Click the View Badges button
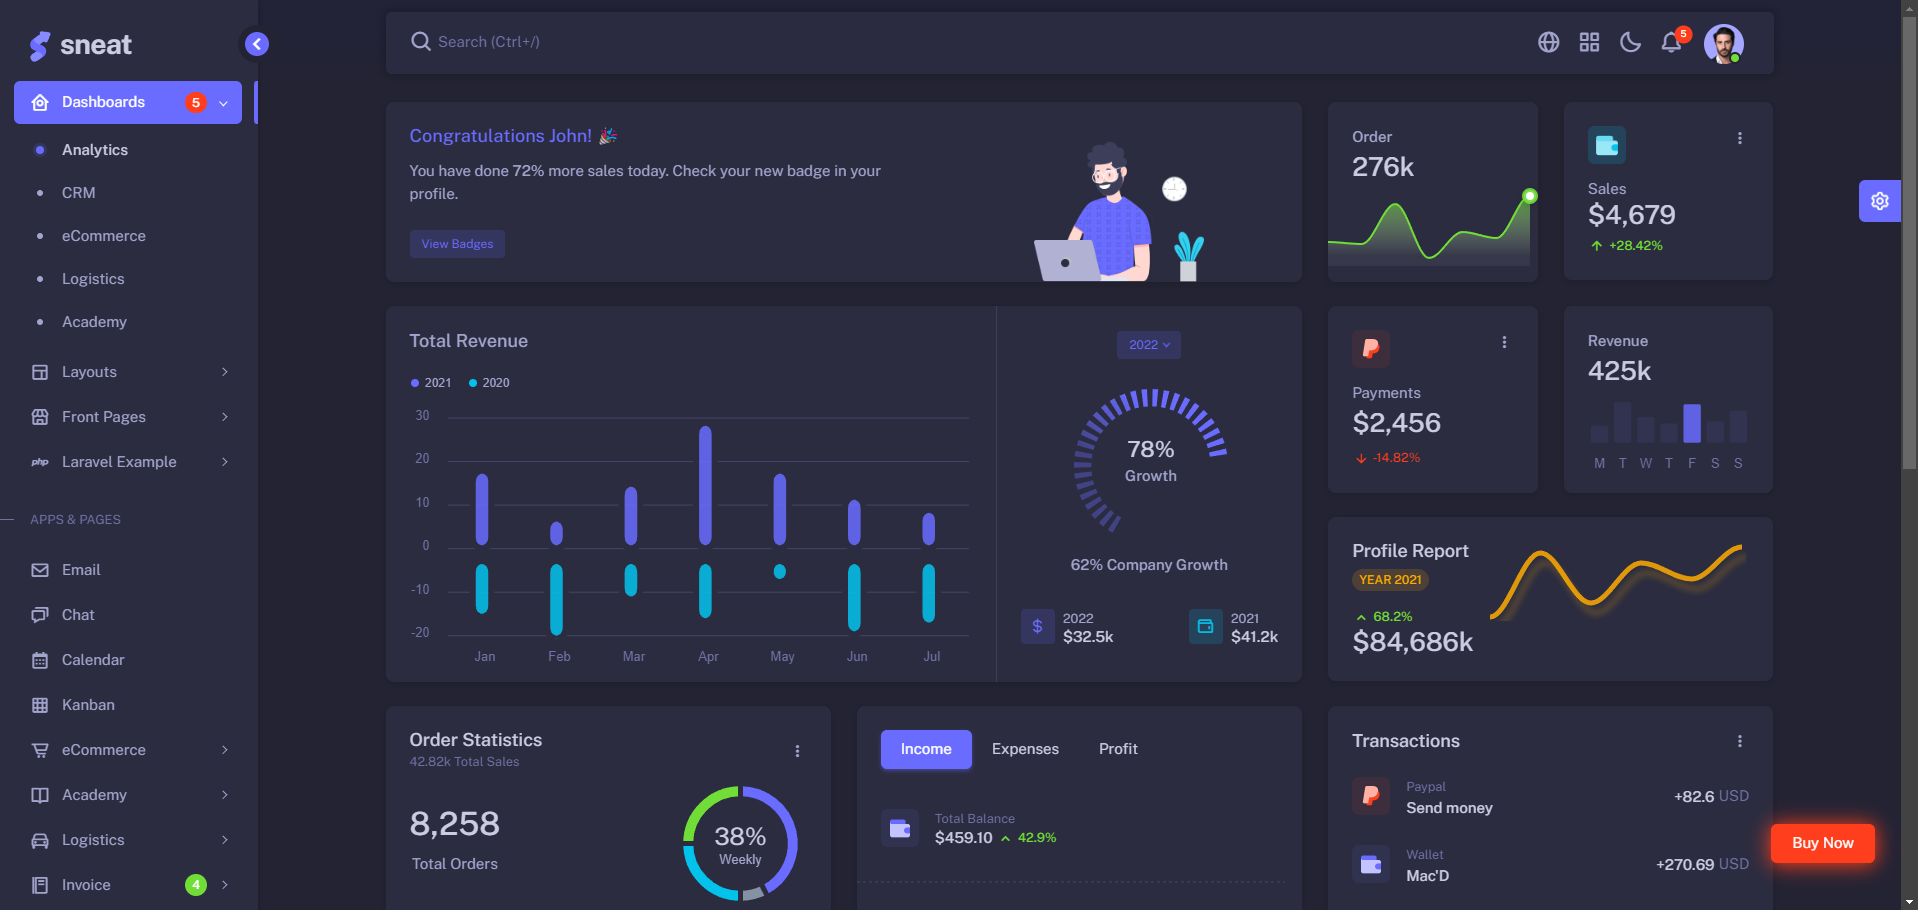 click(x=457, y=243)
